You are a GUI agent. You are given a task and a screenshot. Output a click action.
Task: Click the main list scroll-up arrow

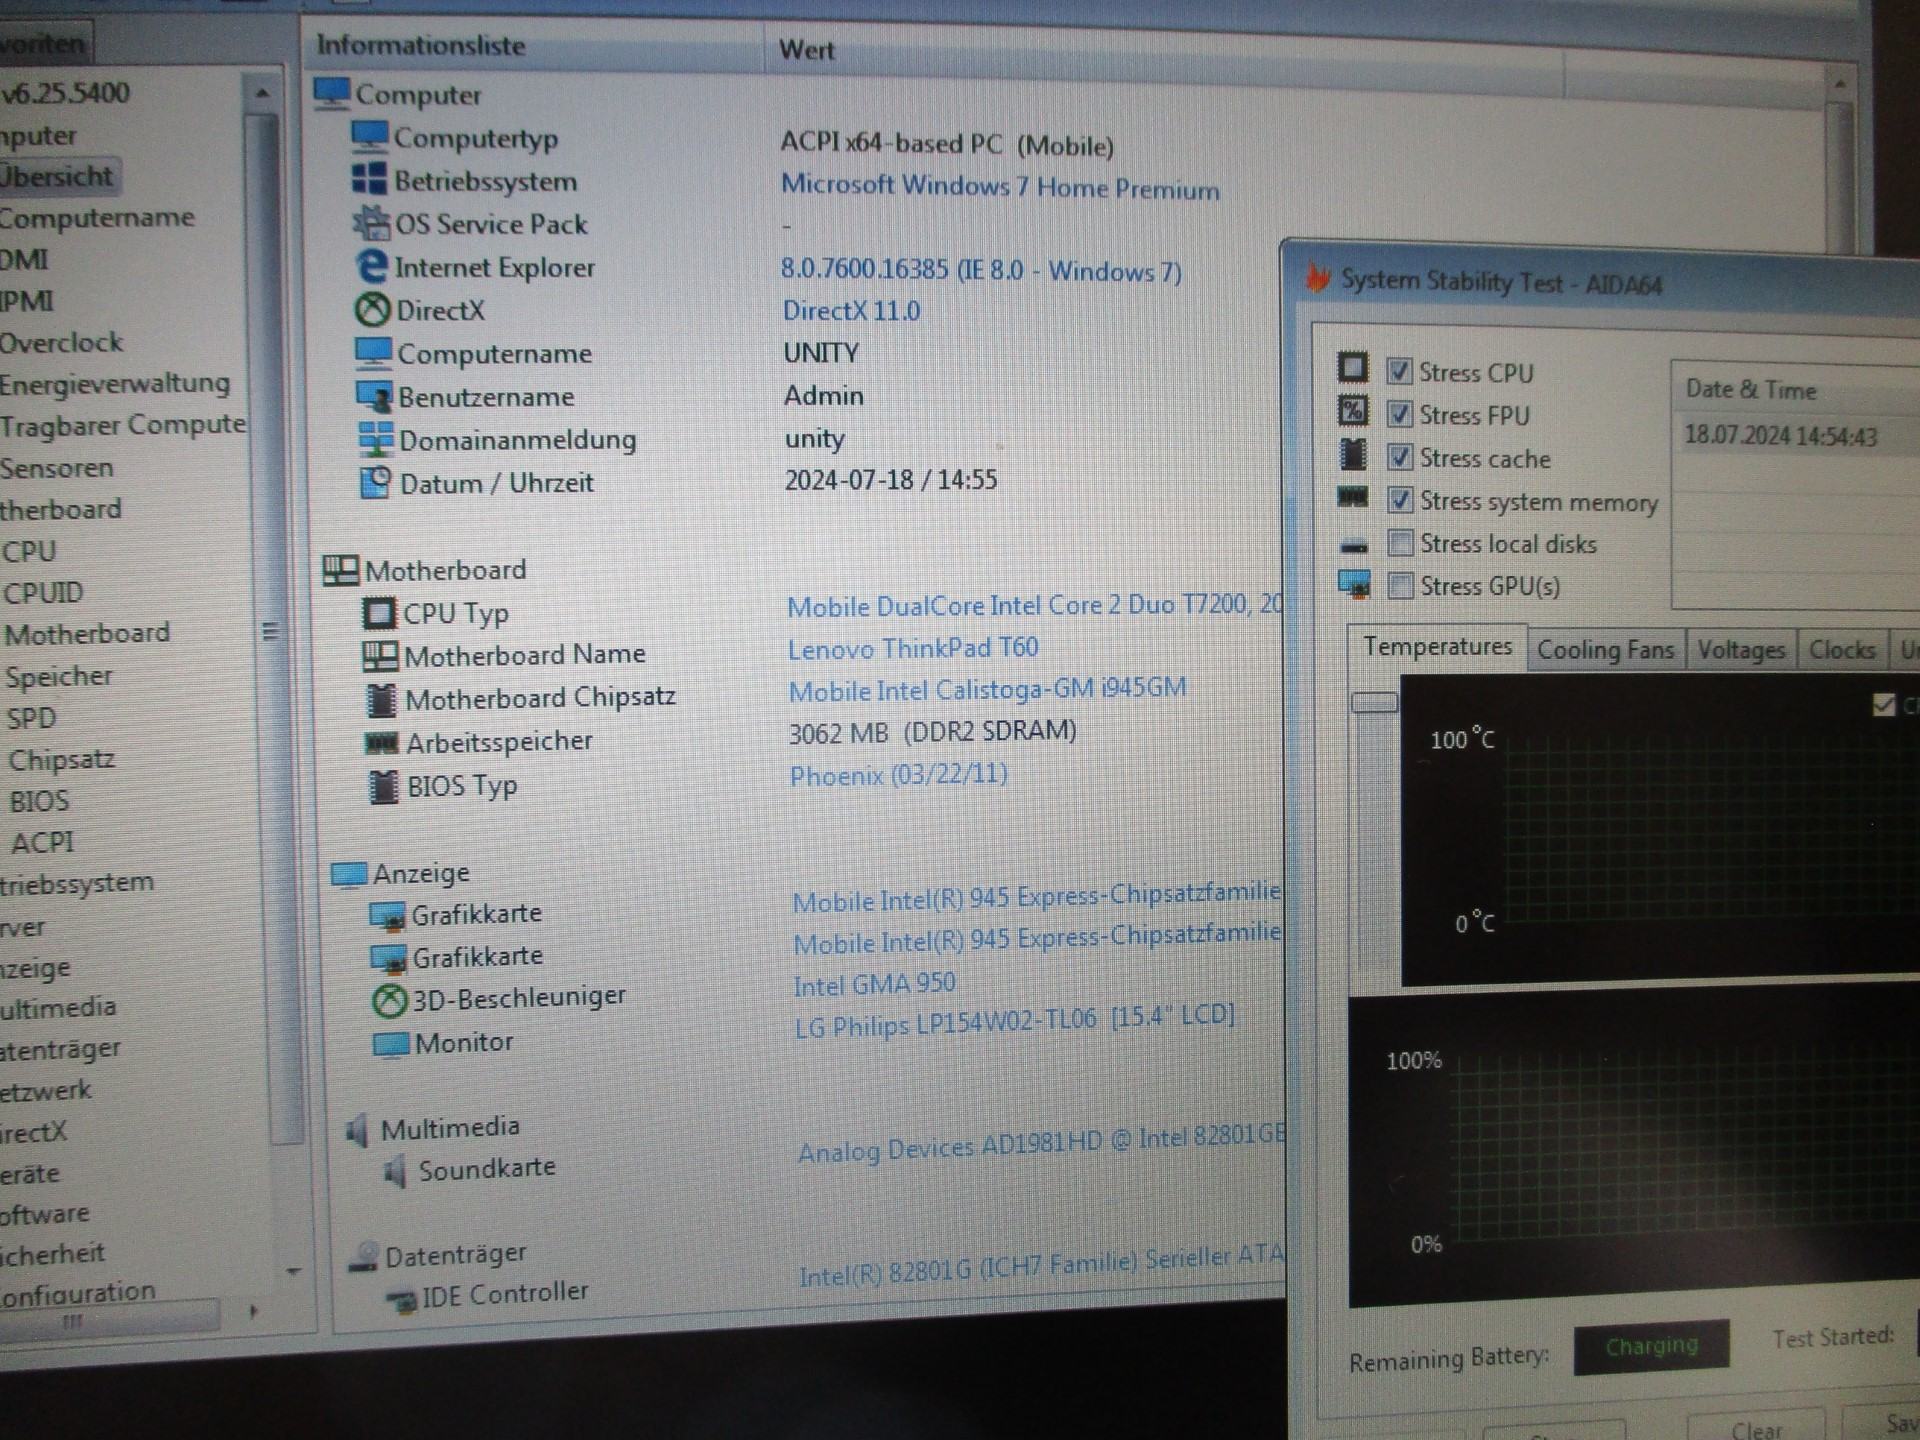(1840, 85)
